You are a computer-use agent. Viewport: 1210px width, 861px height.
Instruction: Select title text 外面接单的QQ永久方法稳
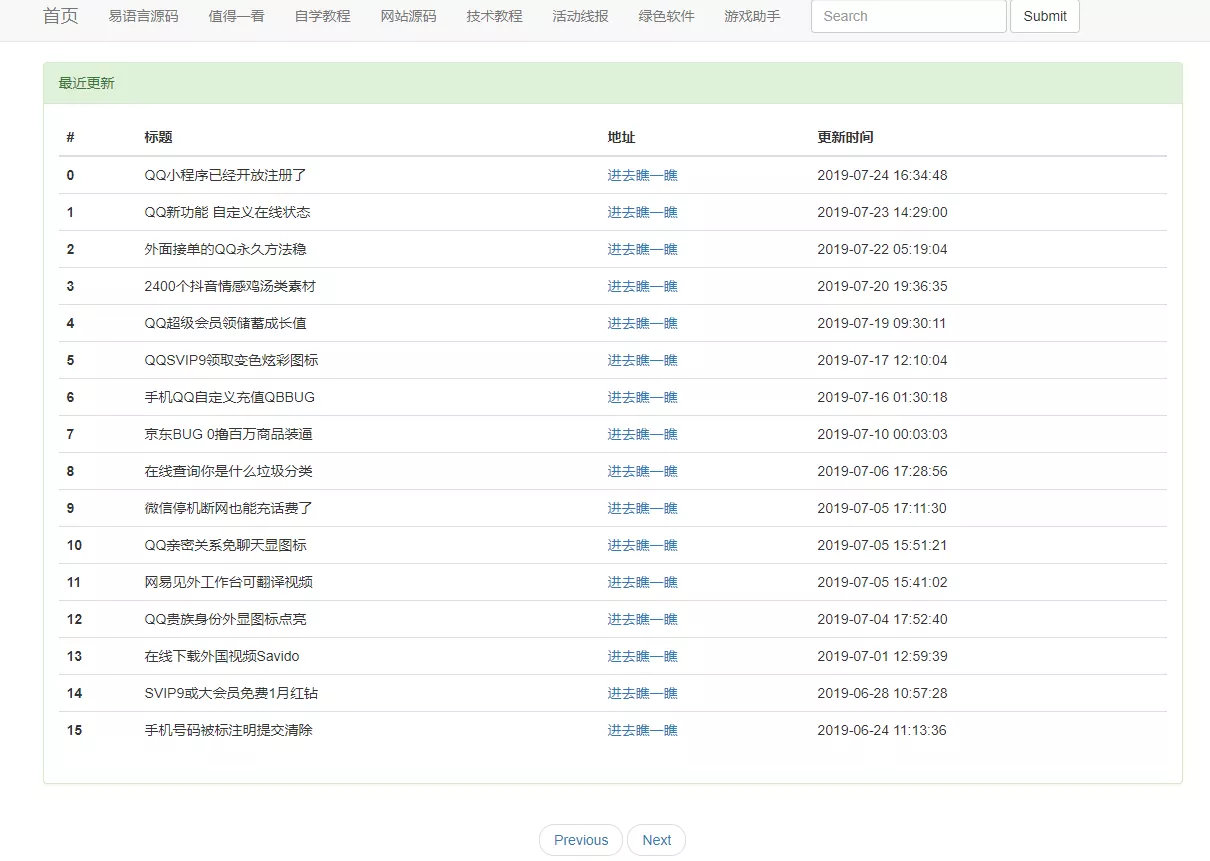pyautogui.click(x=225, y=249)
